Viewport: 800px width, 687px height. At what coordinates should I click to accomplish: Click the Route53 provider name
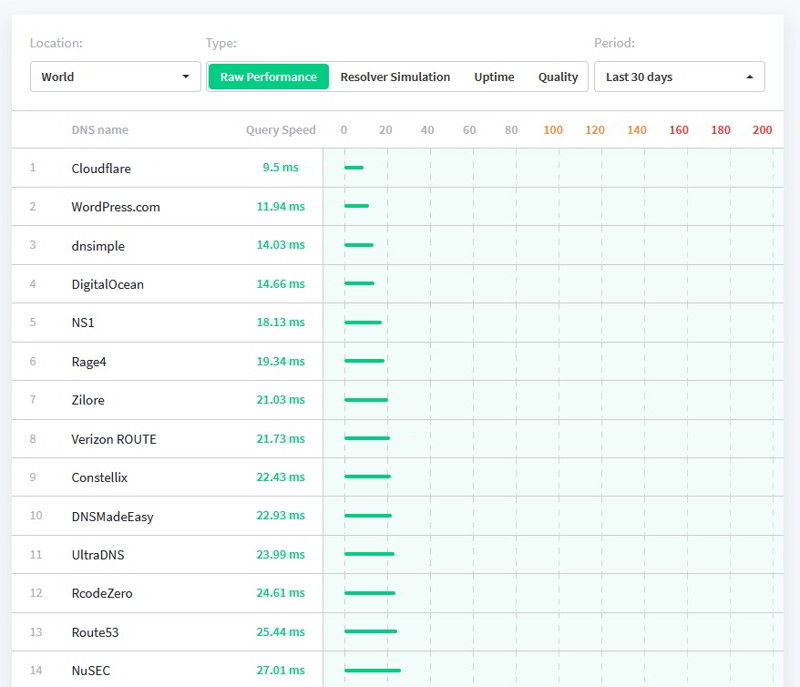[95, 632]
